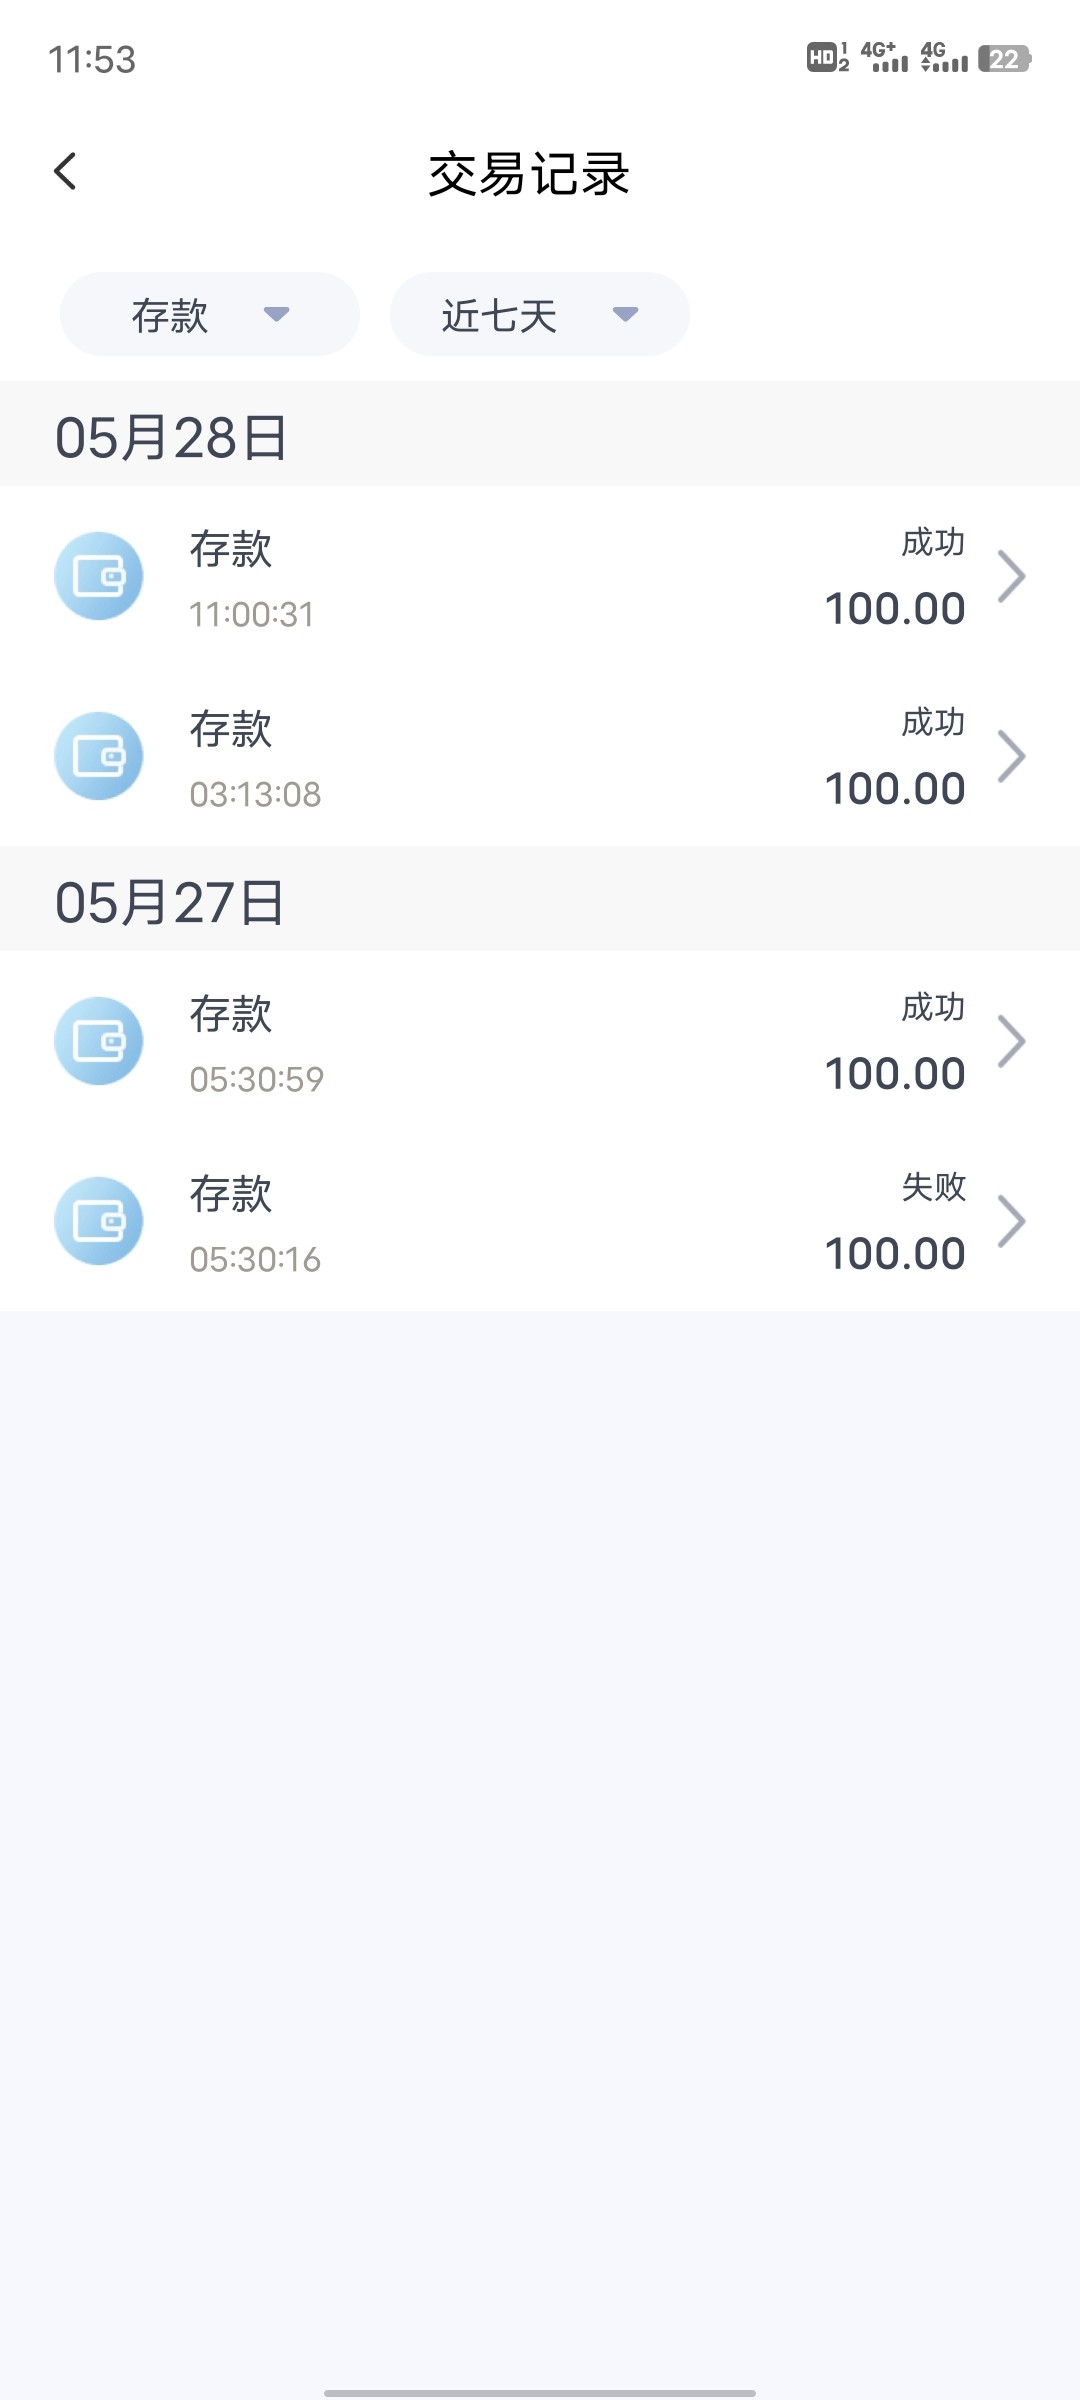Tap the 05月27日 date header
This screenshot has width=1080, height=2400.
point(170,902)
